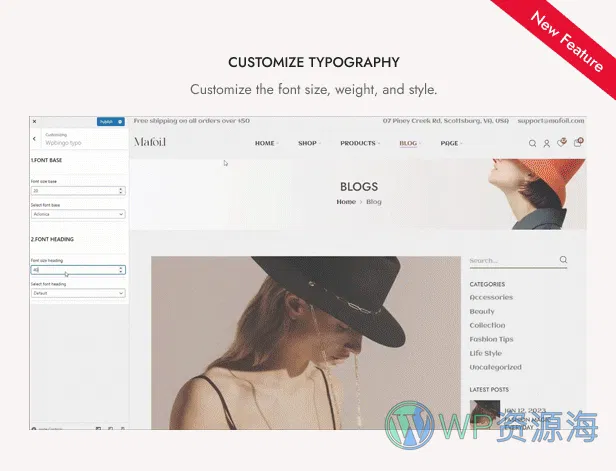Open the header search magnifier icon

pos(532,143)
